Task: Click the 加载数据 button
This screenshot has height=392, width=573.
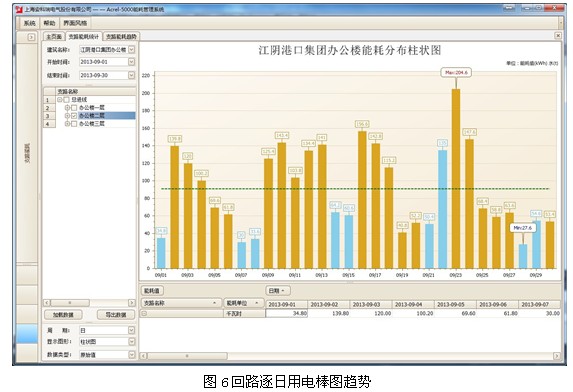Action: tap(63, 315)
